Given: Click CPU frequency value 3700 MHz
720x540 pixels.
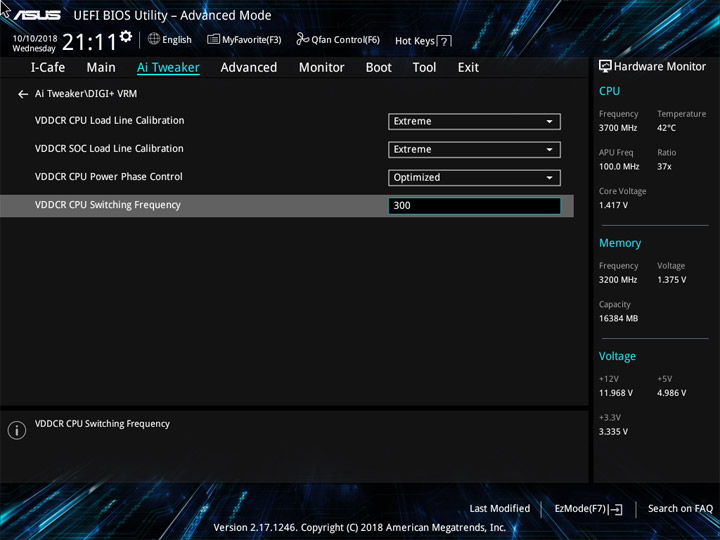Looking at the screenshot, I should [x=618, y=128].
